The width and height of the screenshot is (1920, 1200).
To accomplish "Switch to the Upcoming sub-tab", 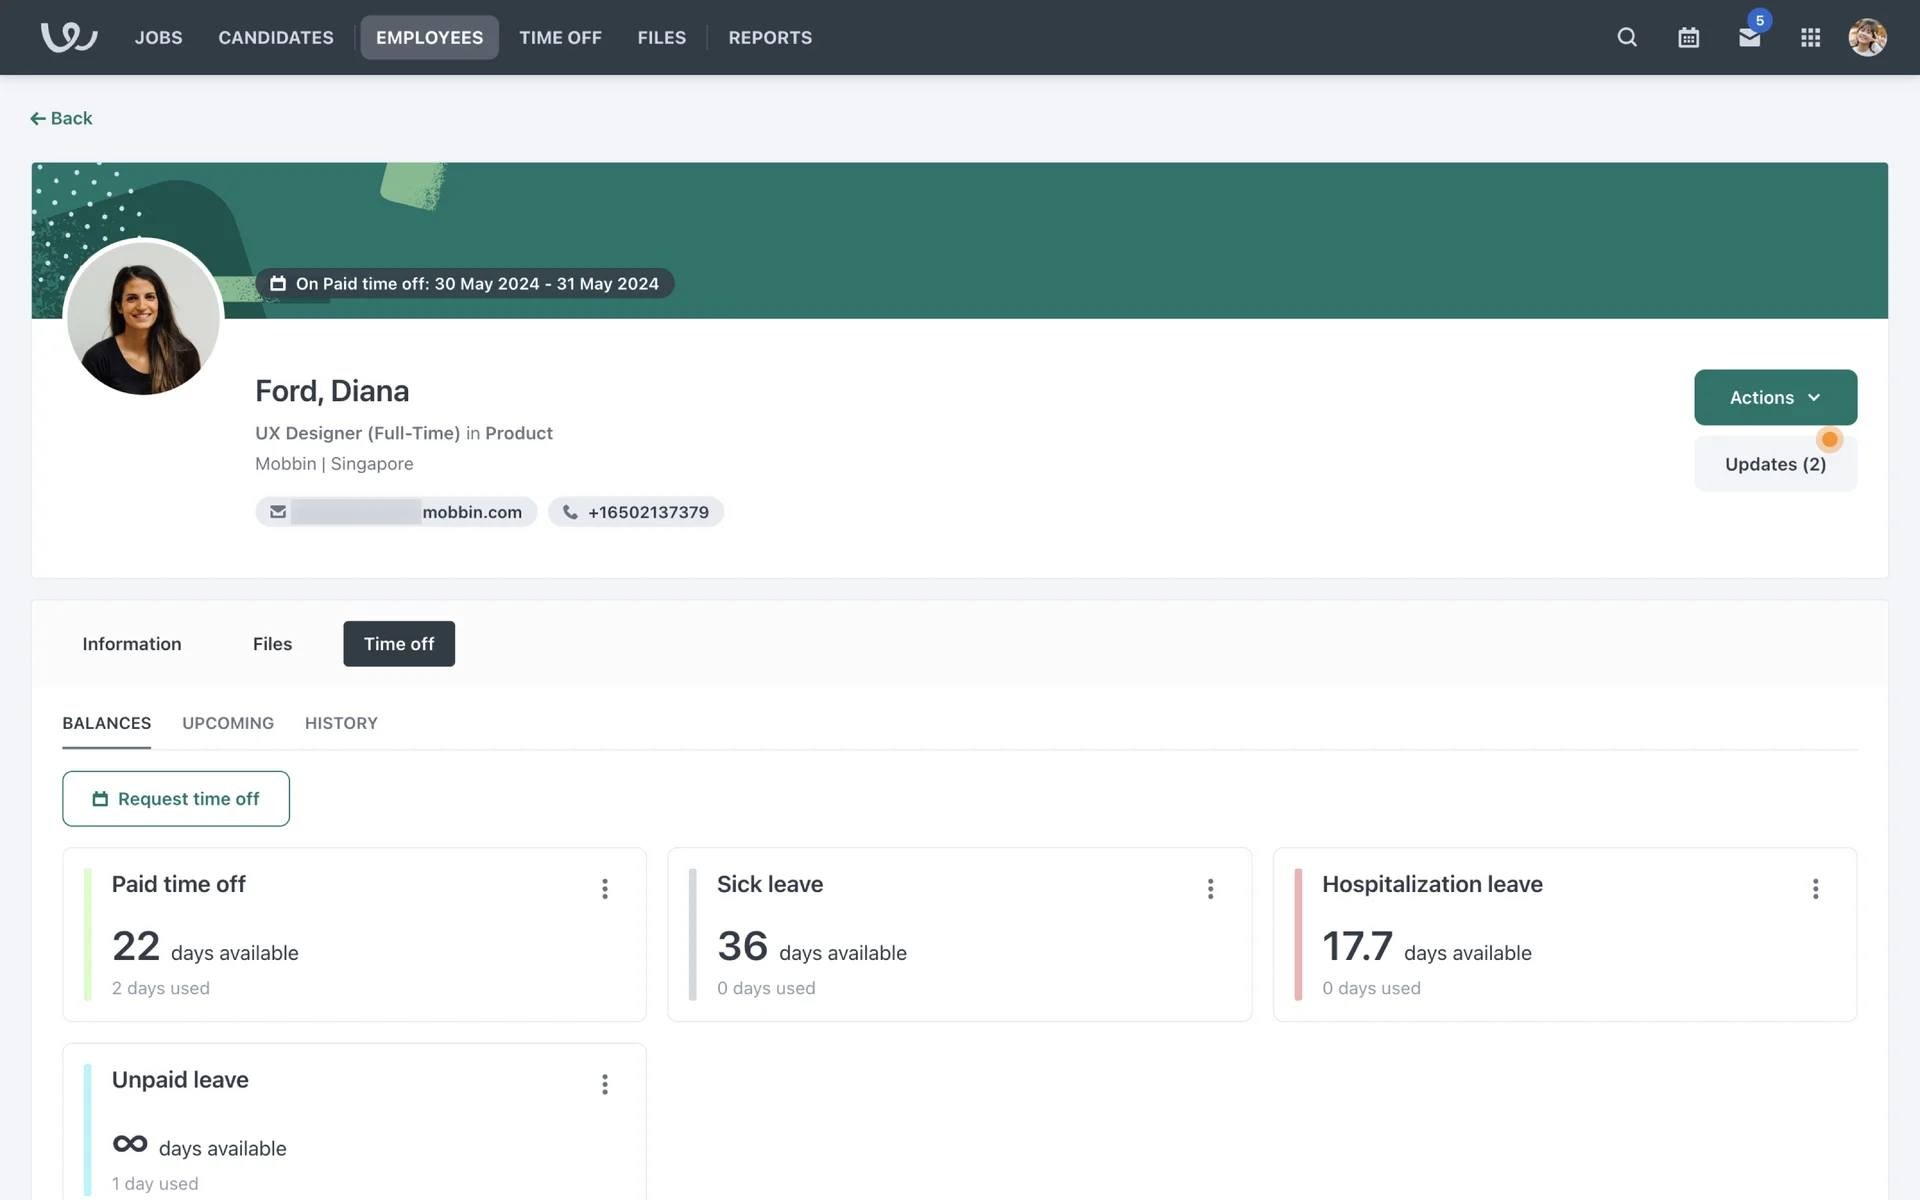I will point(228,723).
